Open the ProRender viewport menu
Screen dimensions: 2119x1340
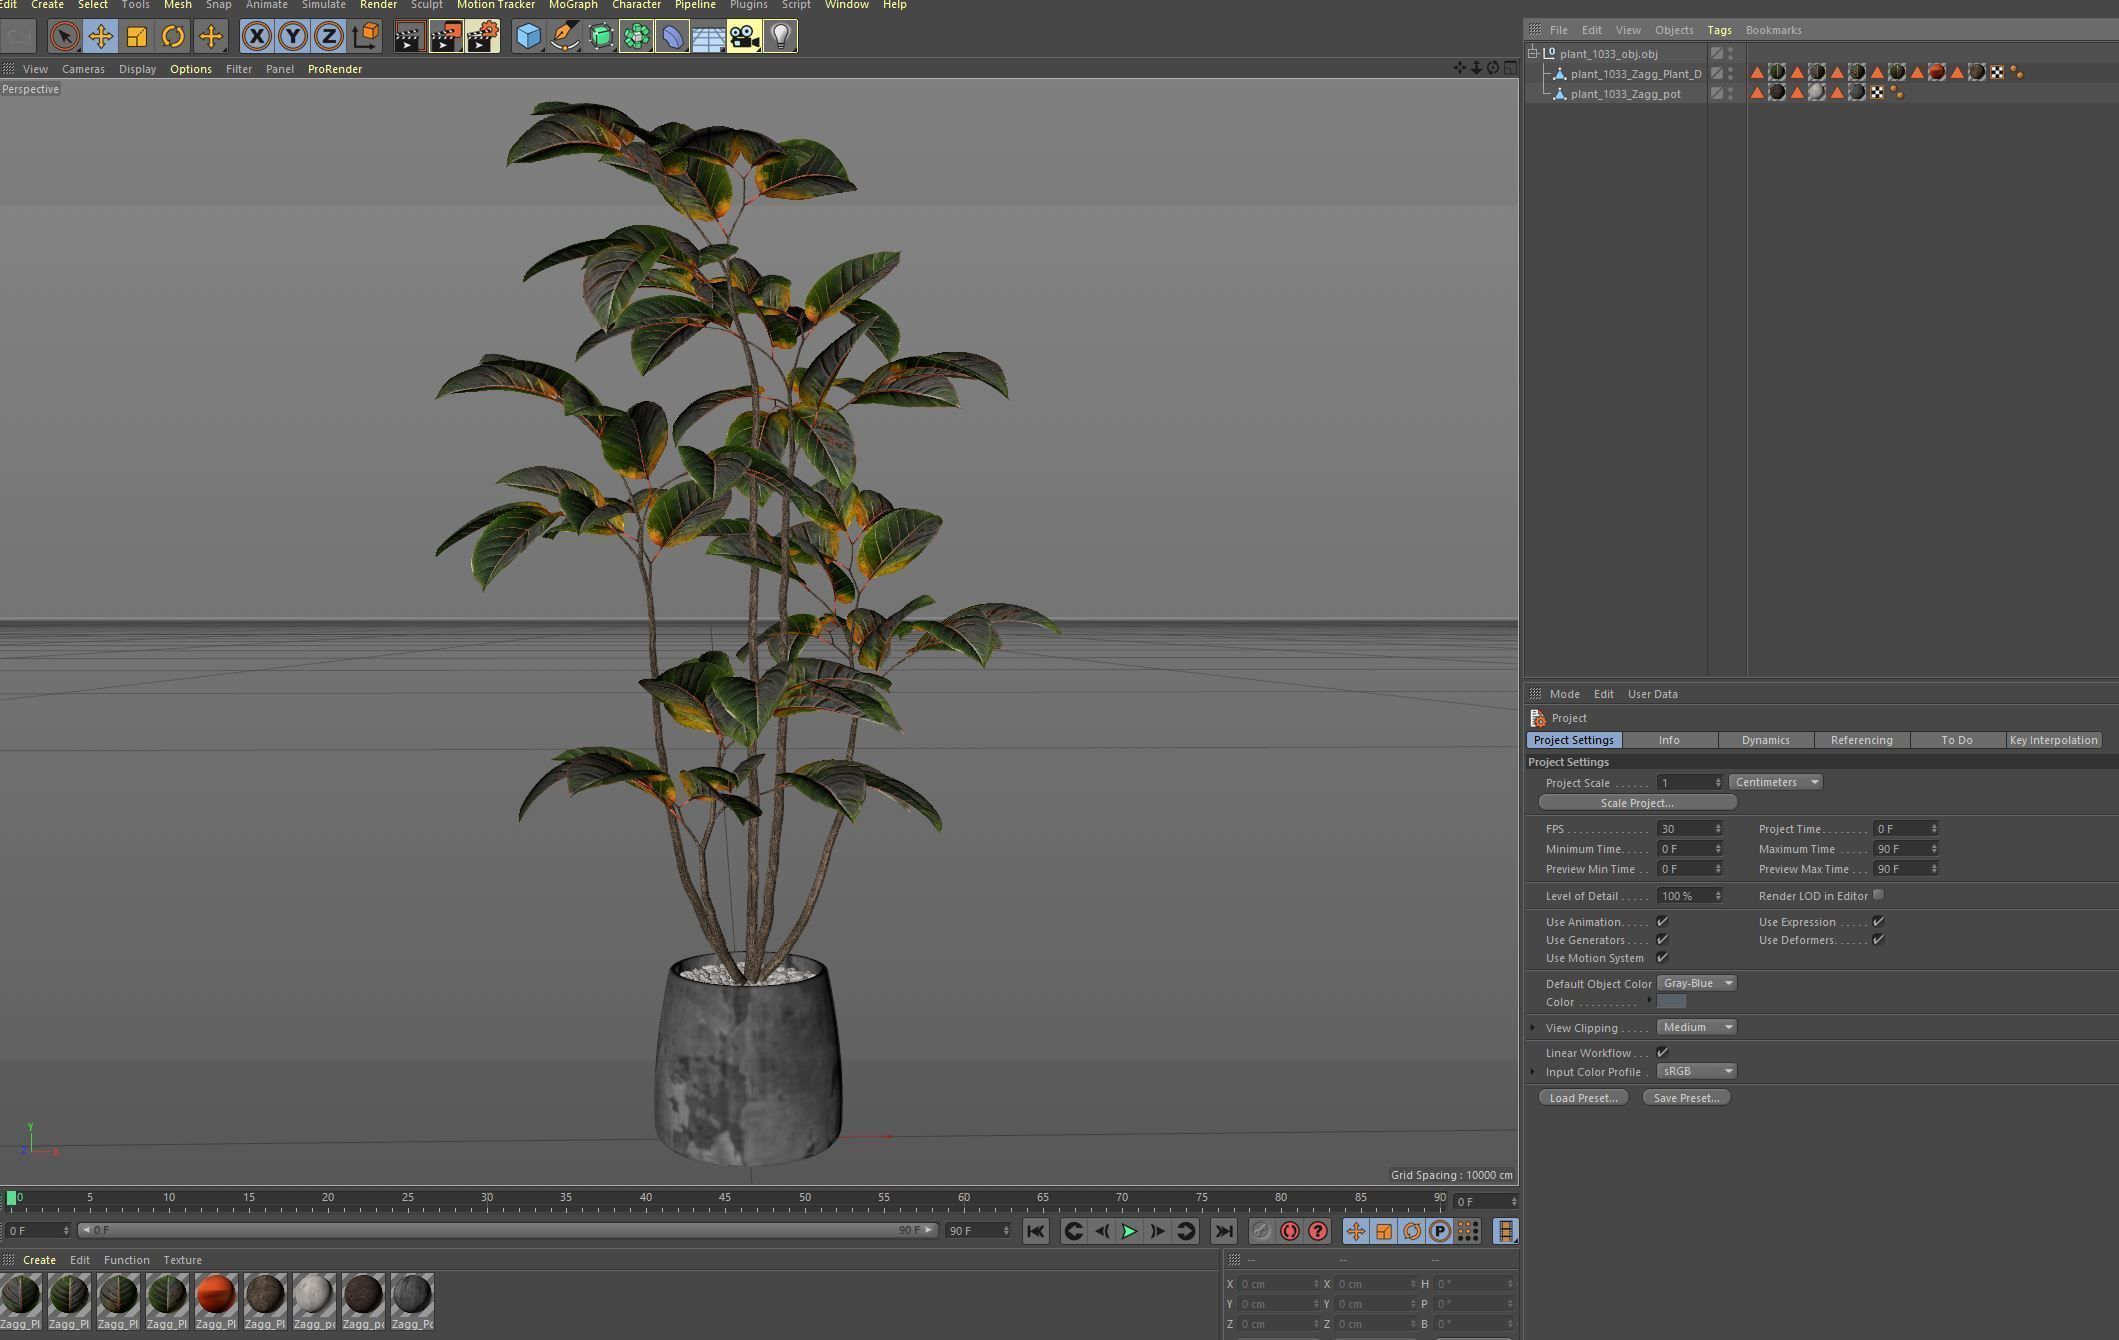point(335,69)
